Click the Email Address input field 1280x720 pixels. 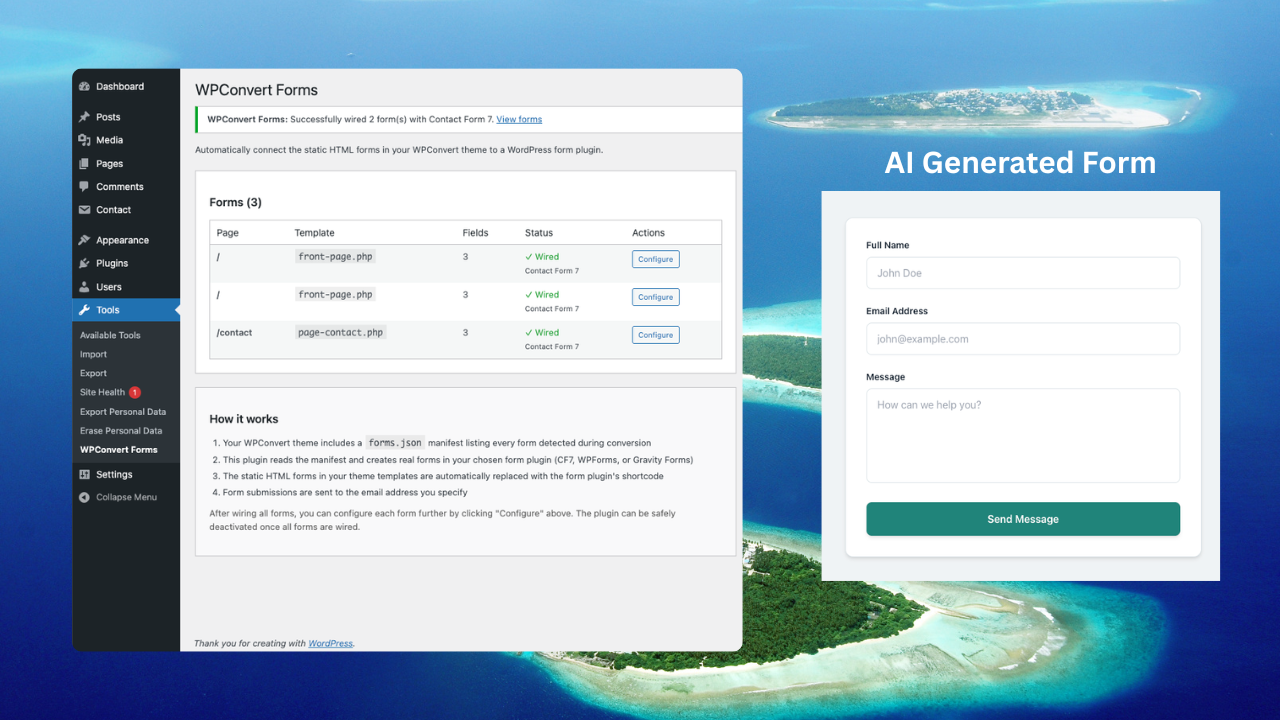click(x=1023, y=339)
